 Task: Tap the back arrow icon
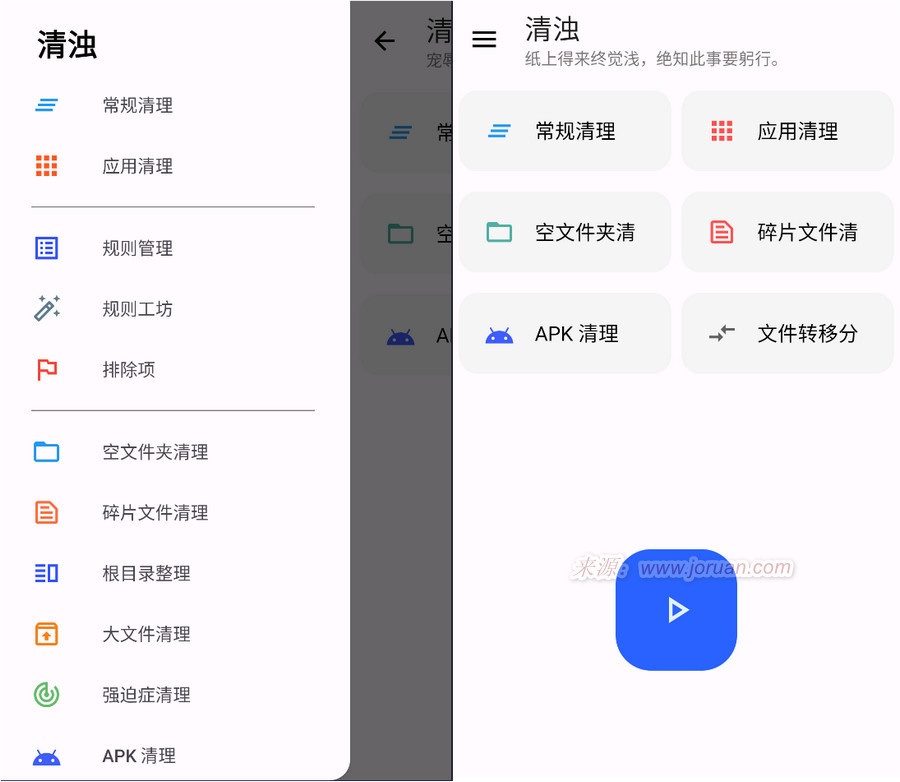pyautogui.click(x=384, y=41)
